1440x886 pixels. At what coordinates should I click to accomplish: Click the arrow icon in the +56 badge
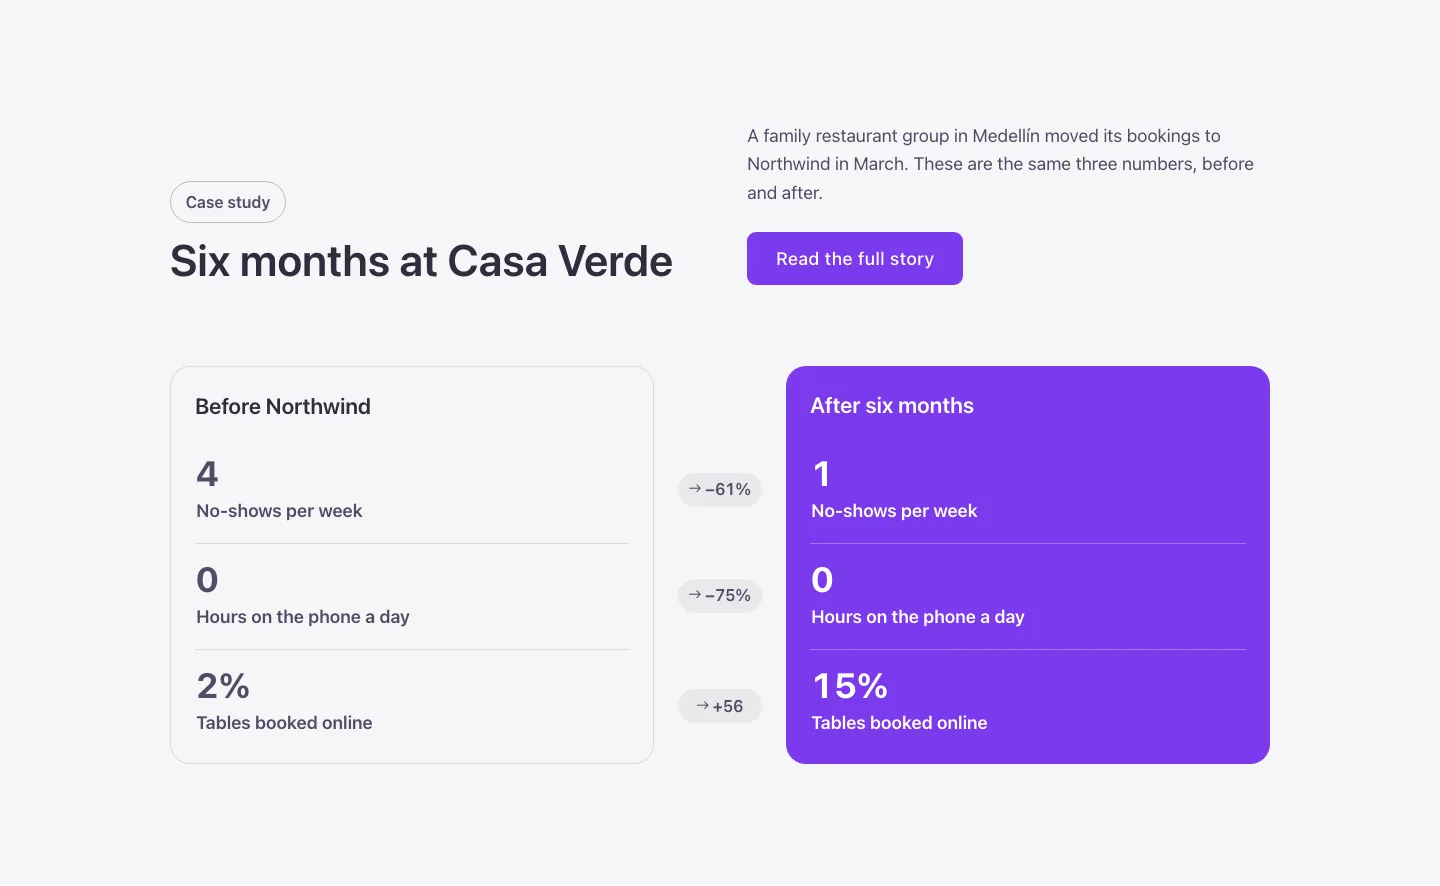click(703, 706)
